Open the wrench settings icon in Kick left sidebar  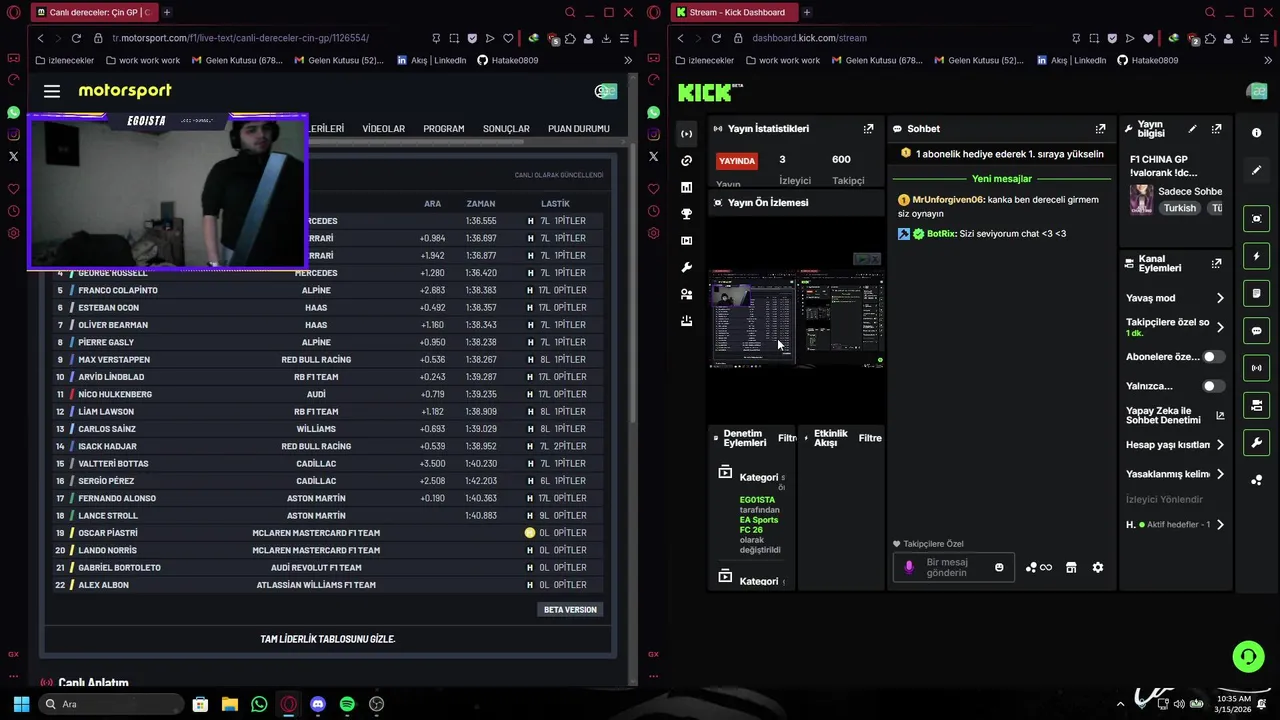[686, 268]
